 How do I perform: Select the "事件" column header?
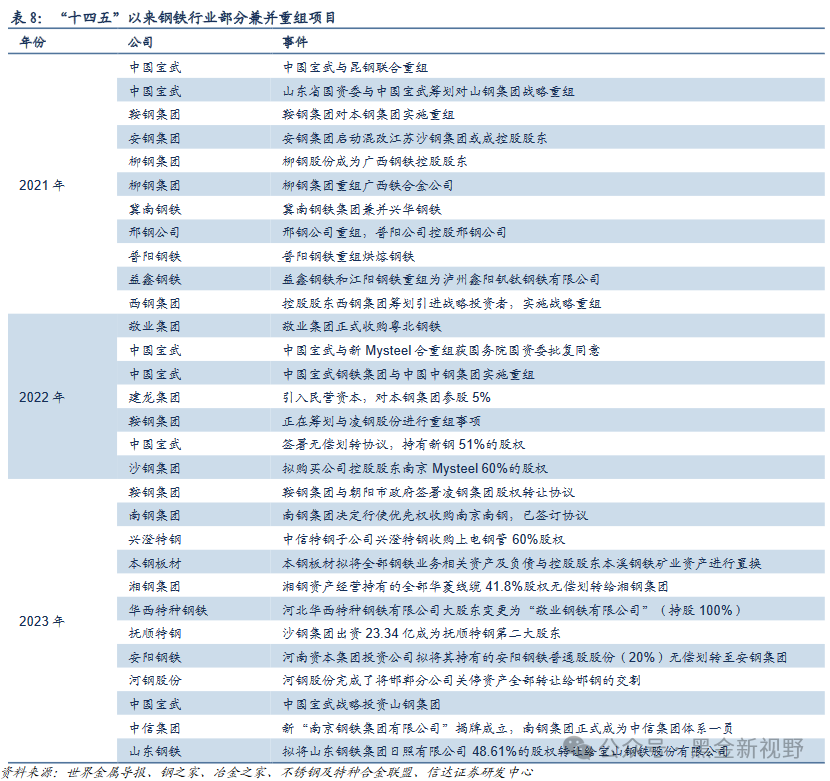click(295, 42)
